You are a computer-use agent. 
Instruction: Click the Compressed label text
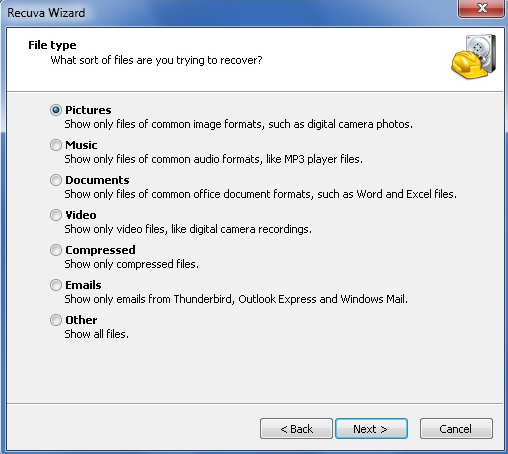coord(100,250)
